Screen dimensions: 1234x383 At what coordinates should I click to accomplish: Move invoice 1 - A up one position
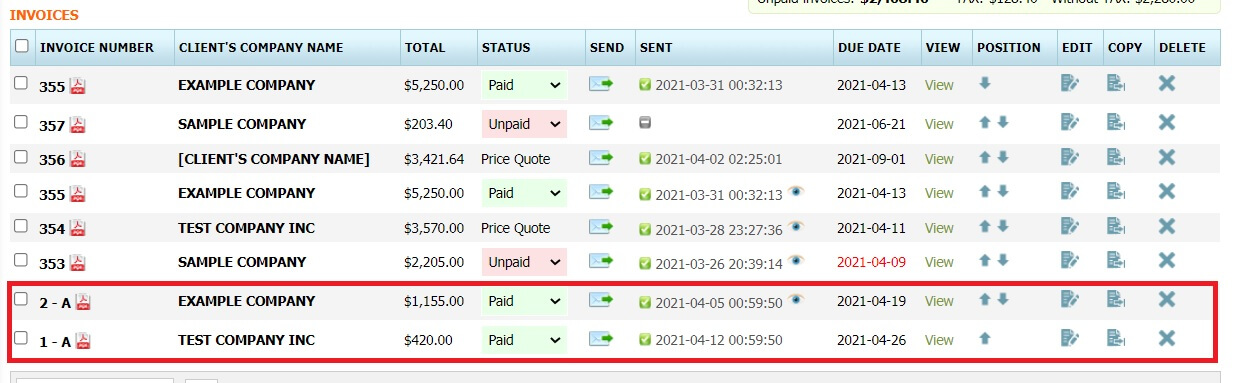(985, 339)
